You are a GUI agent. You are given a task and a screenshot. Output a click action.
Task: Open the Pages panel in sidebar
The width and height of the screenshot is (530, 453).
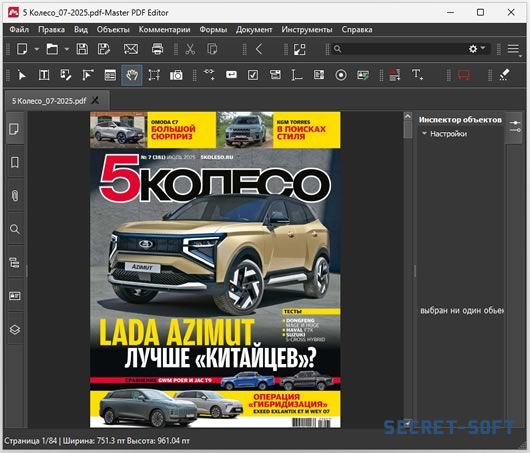(x=14, y=129)
